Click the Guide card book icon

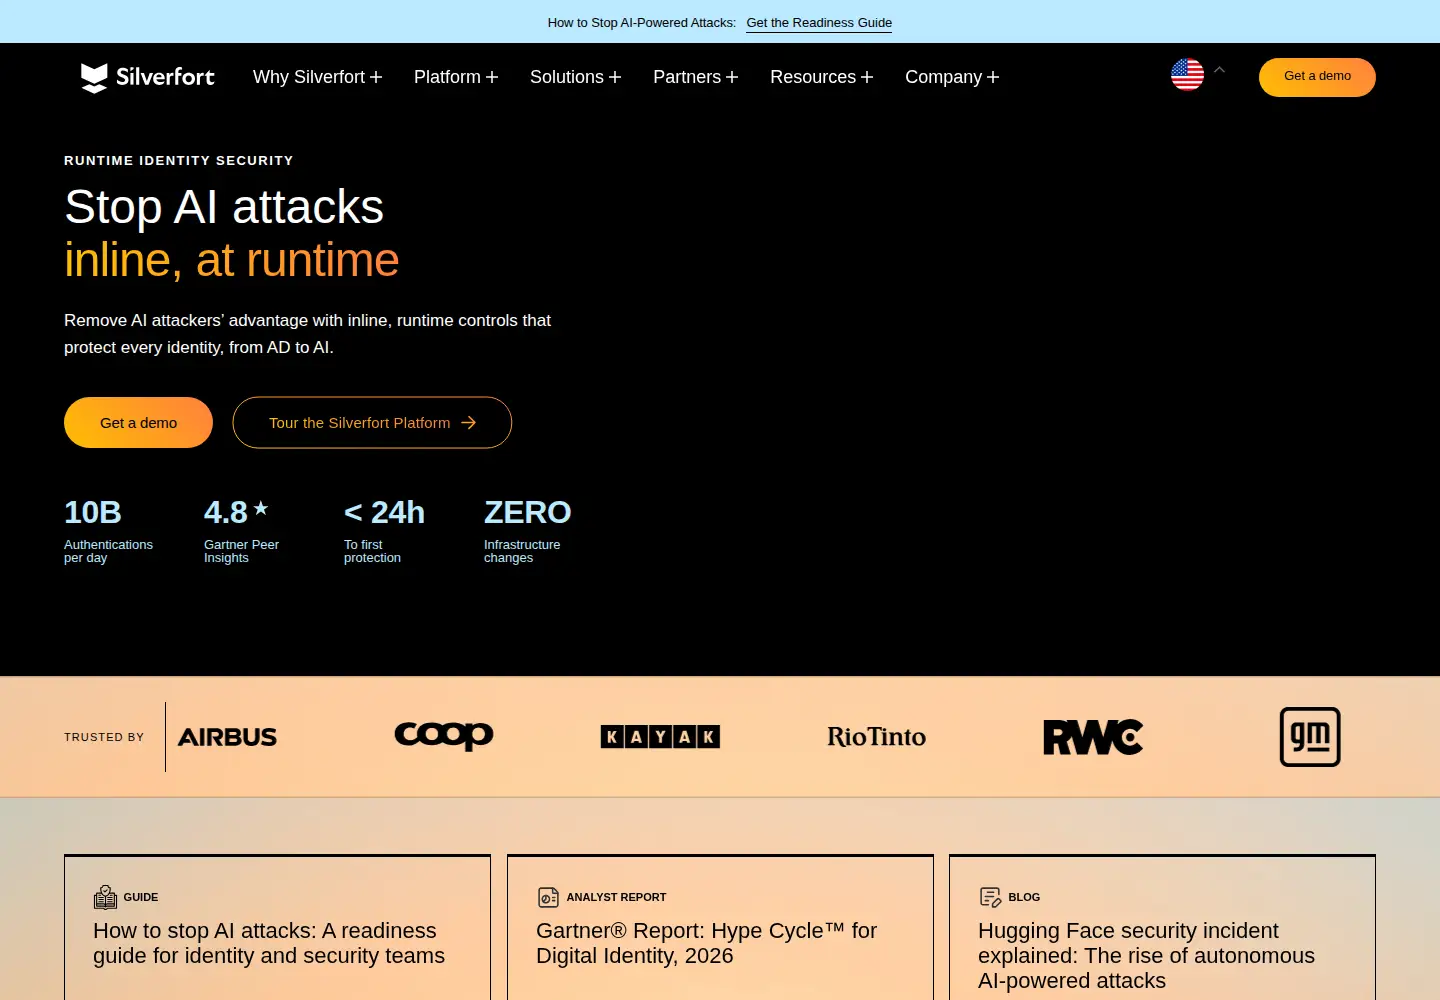point(105,897)
